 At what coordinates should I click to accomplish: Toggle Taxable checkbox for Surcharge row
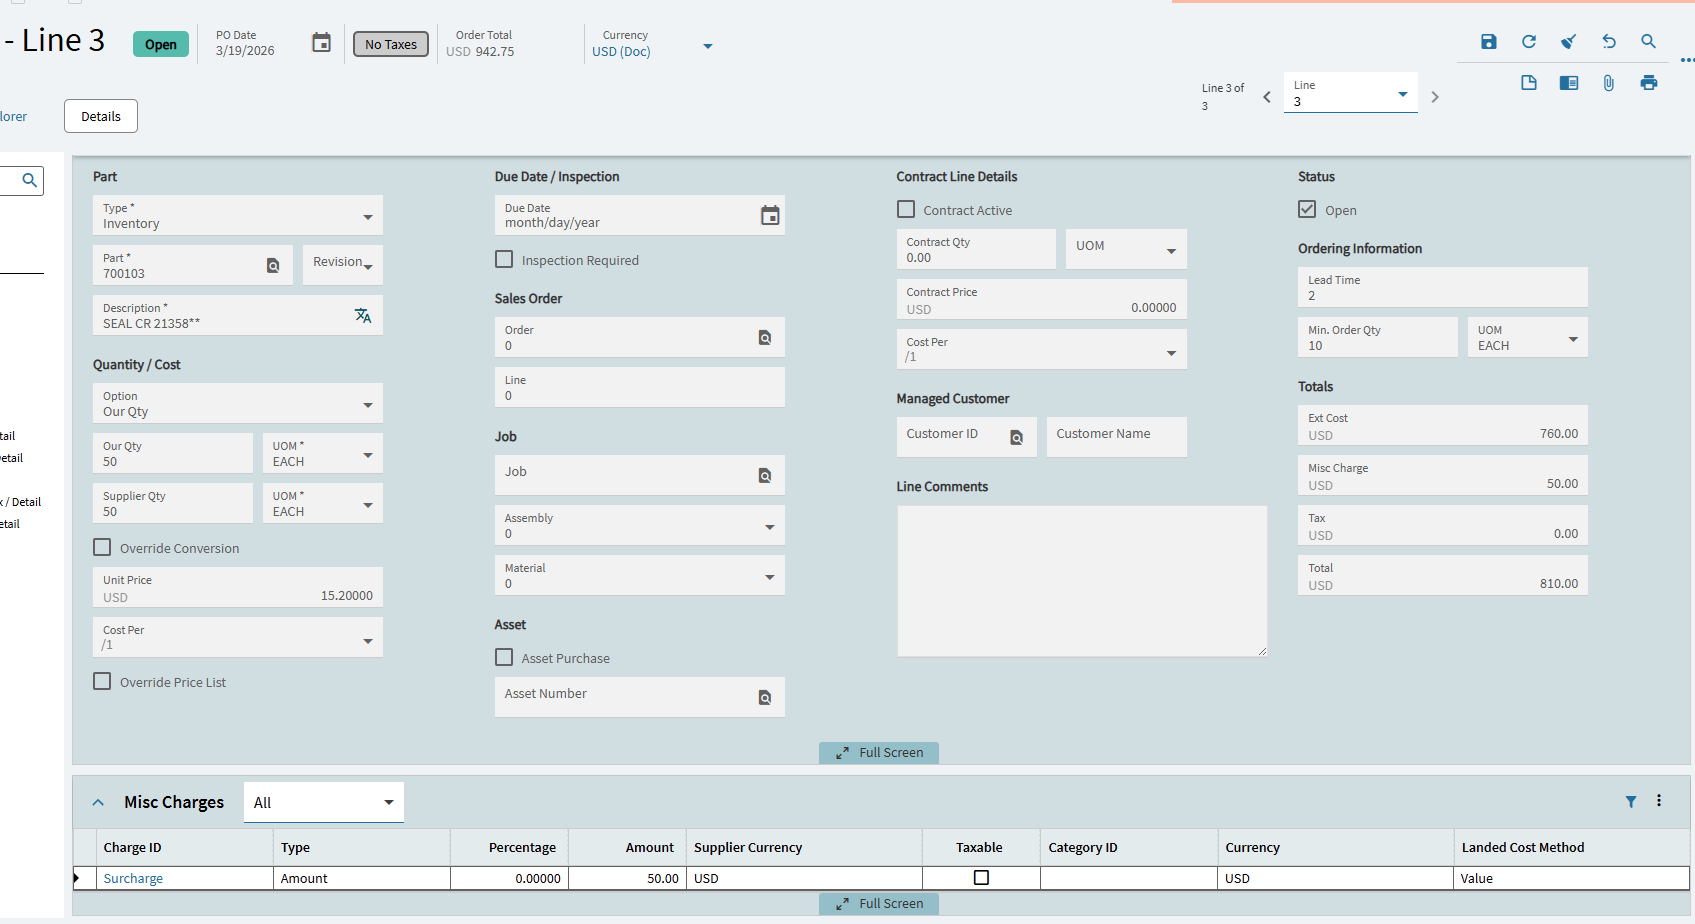(981, 877)
